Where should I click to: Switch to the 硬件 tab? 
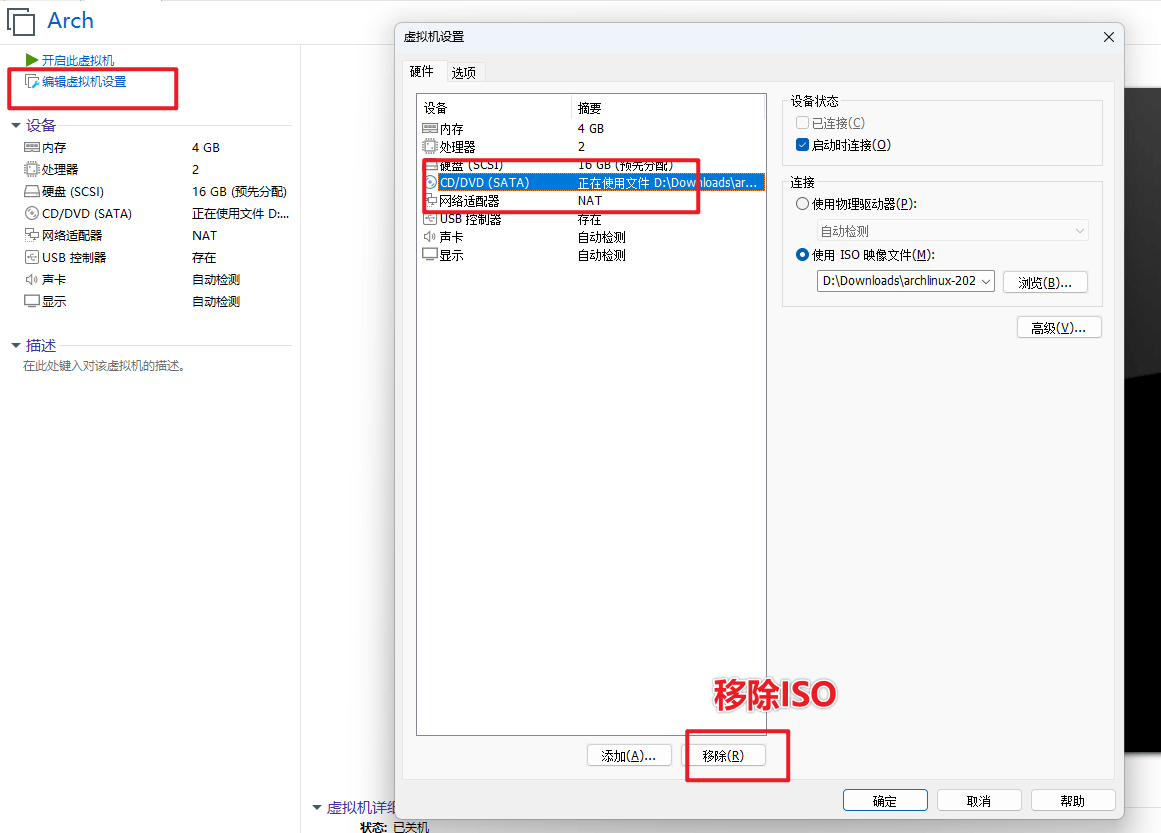point(422,72)
